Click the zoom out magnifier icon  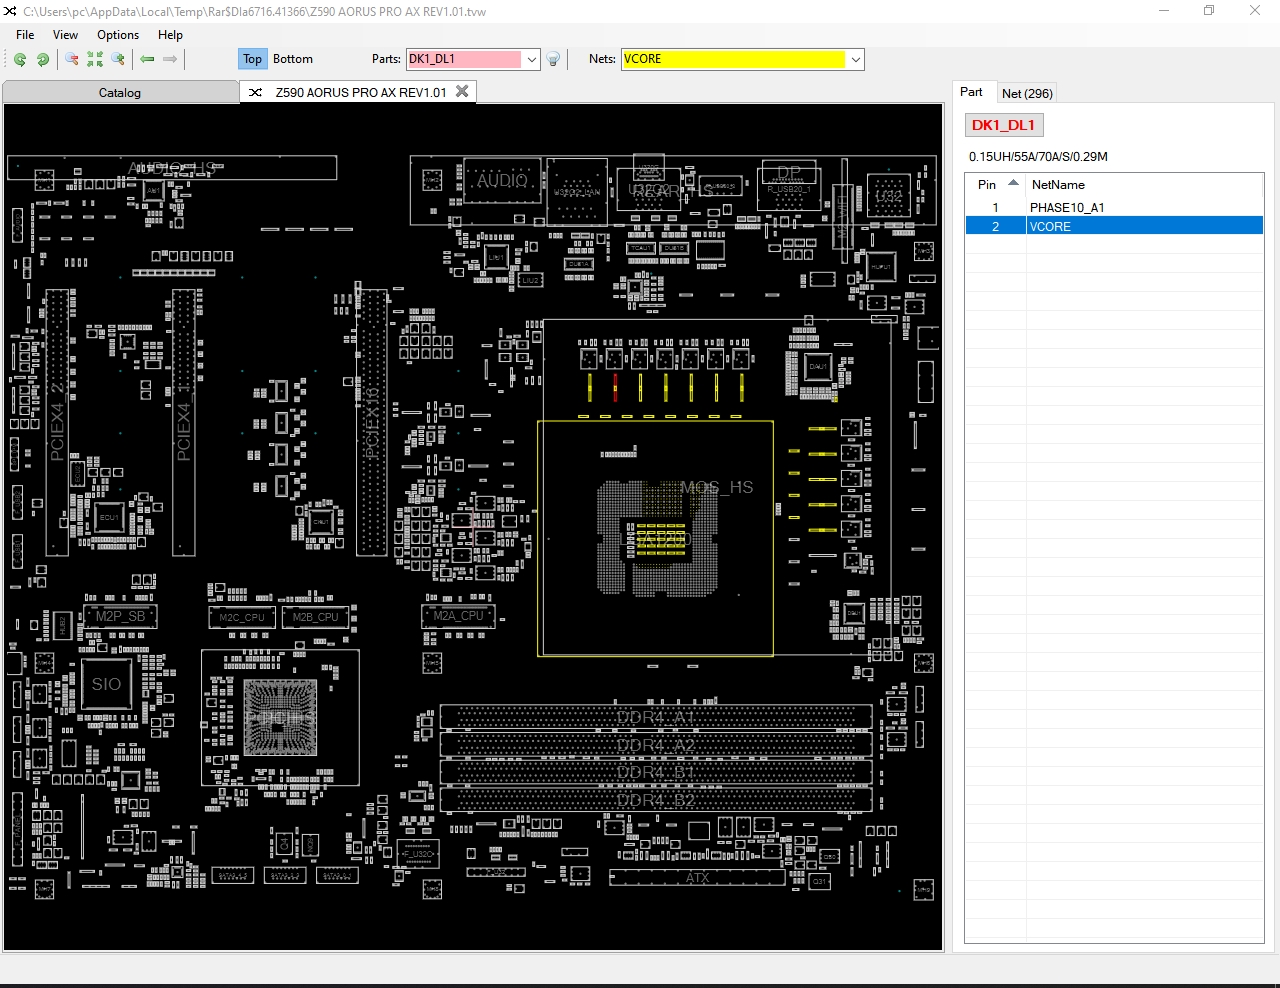click(72, 60)
